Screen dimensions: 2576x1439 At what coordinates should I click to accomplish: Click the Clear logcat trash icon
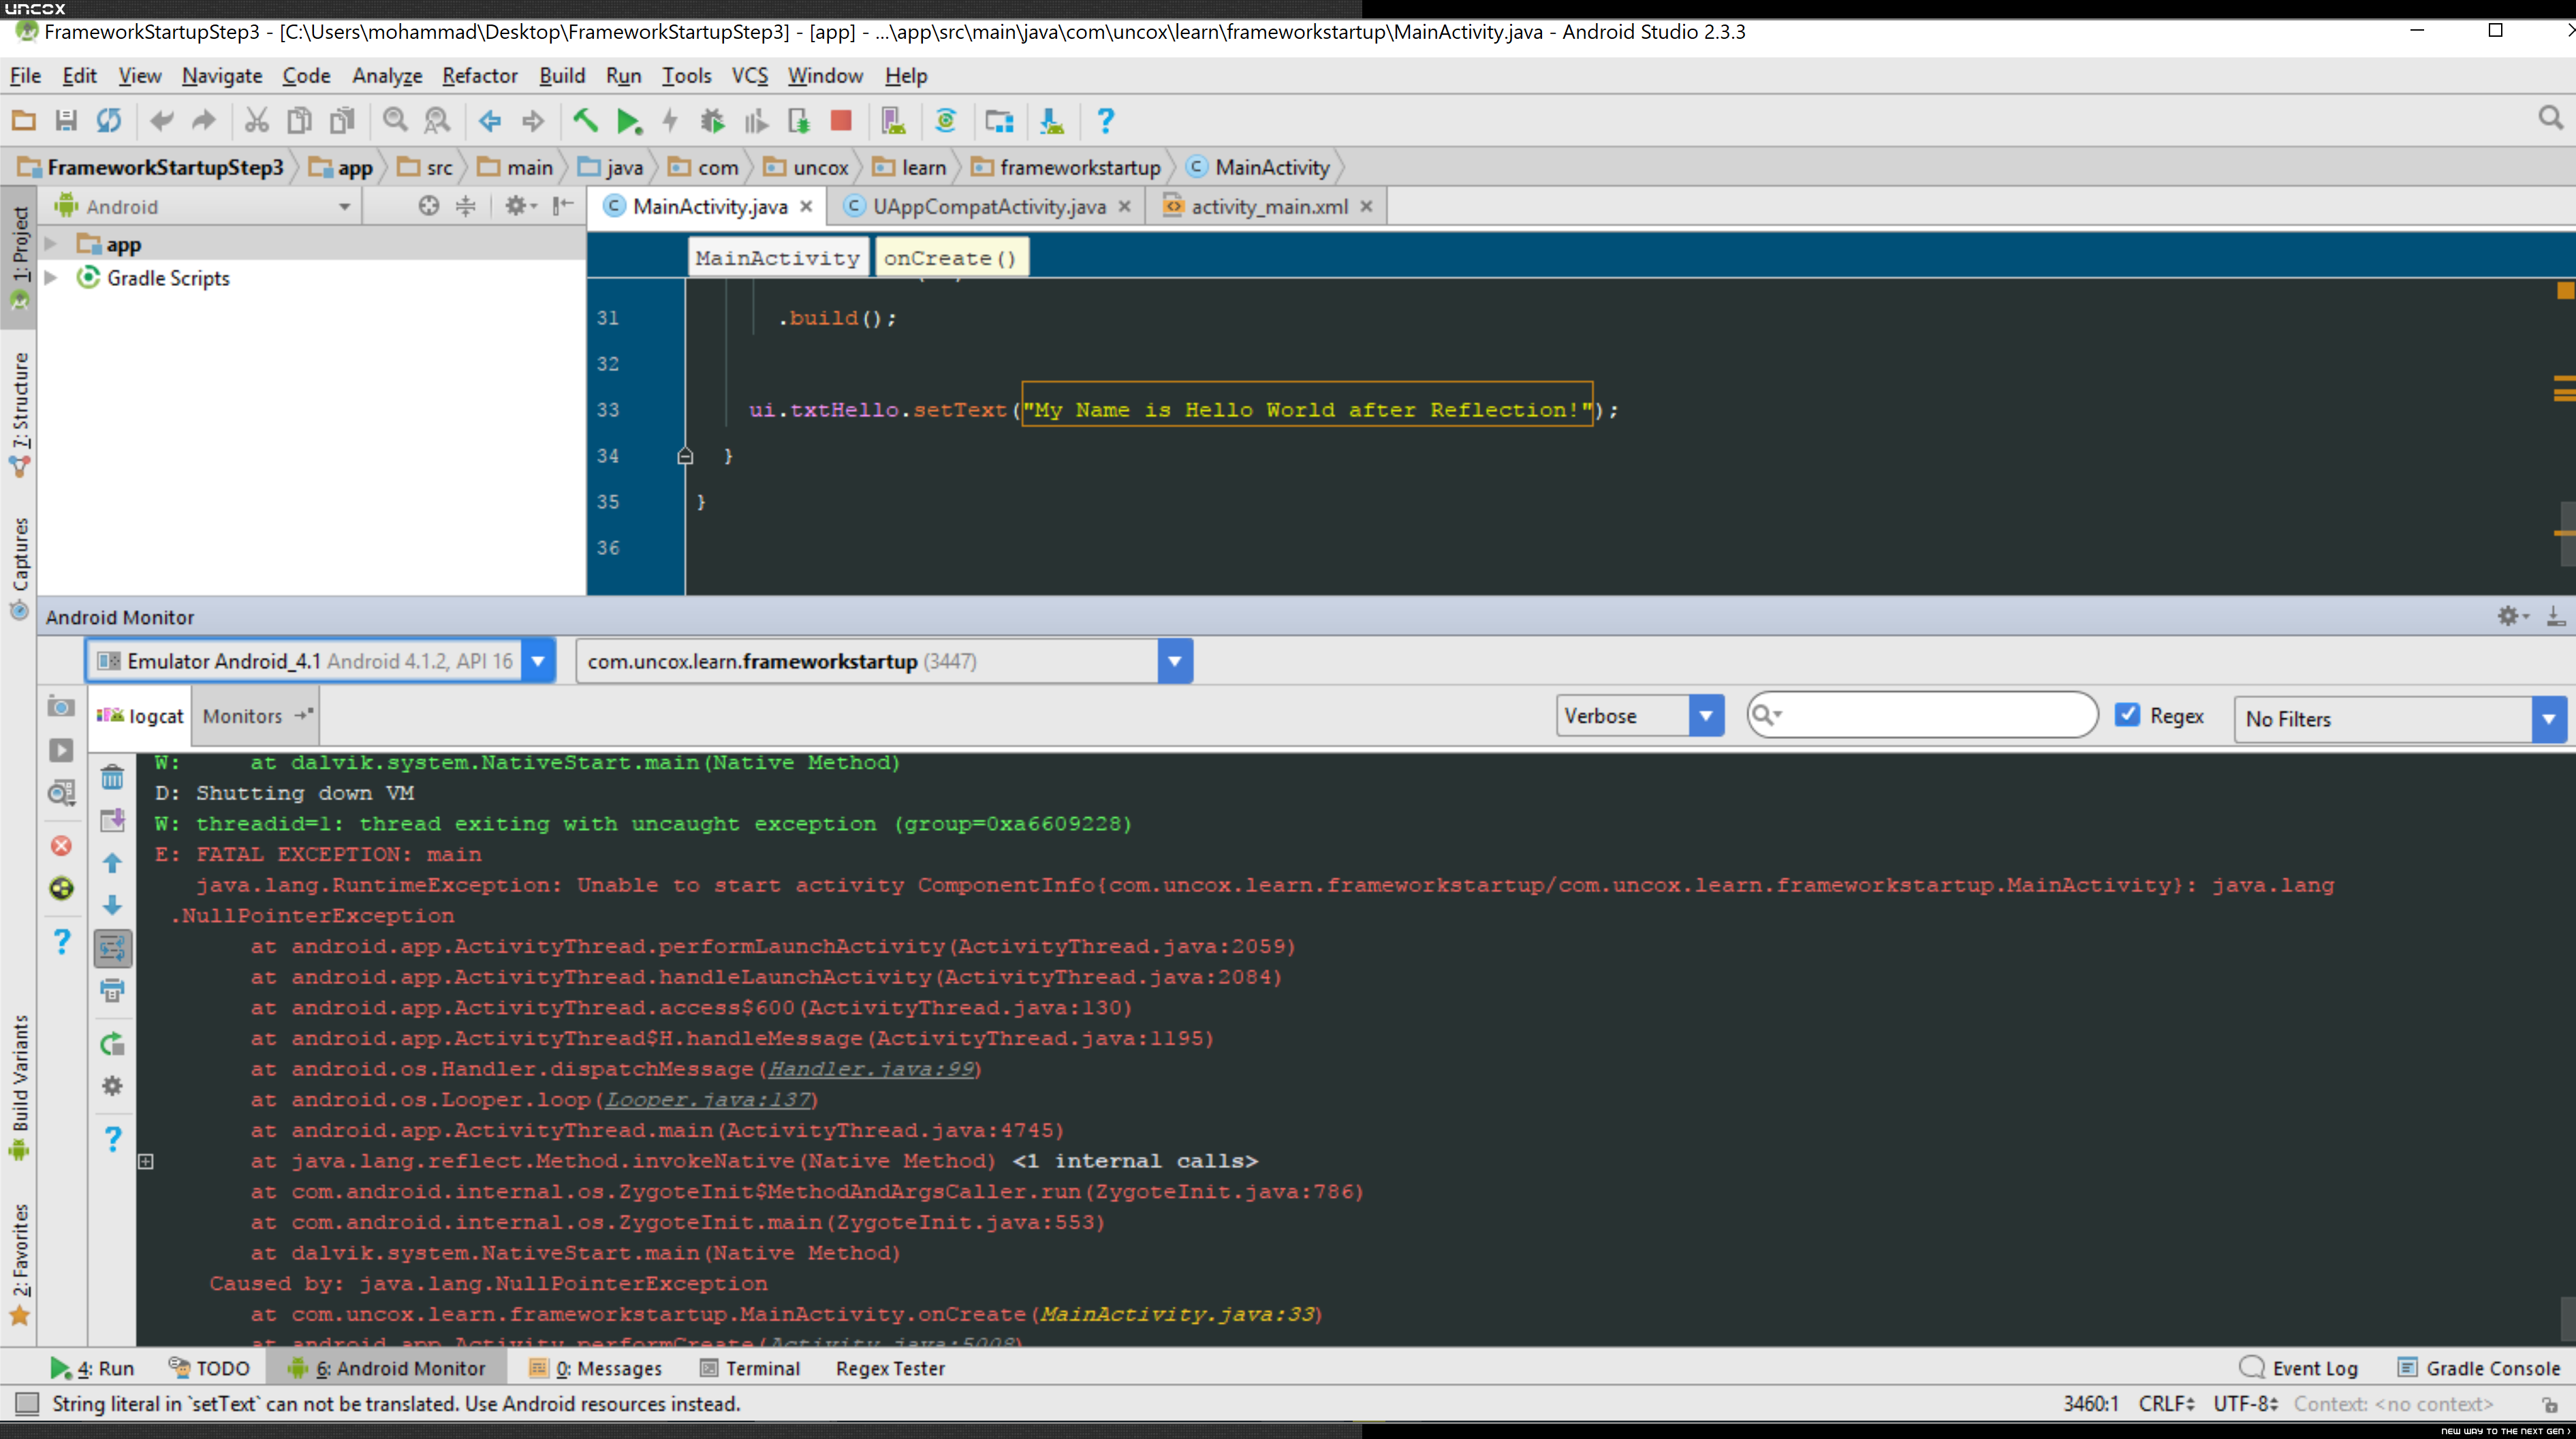coord(113,777)
